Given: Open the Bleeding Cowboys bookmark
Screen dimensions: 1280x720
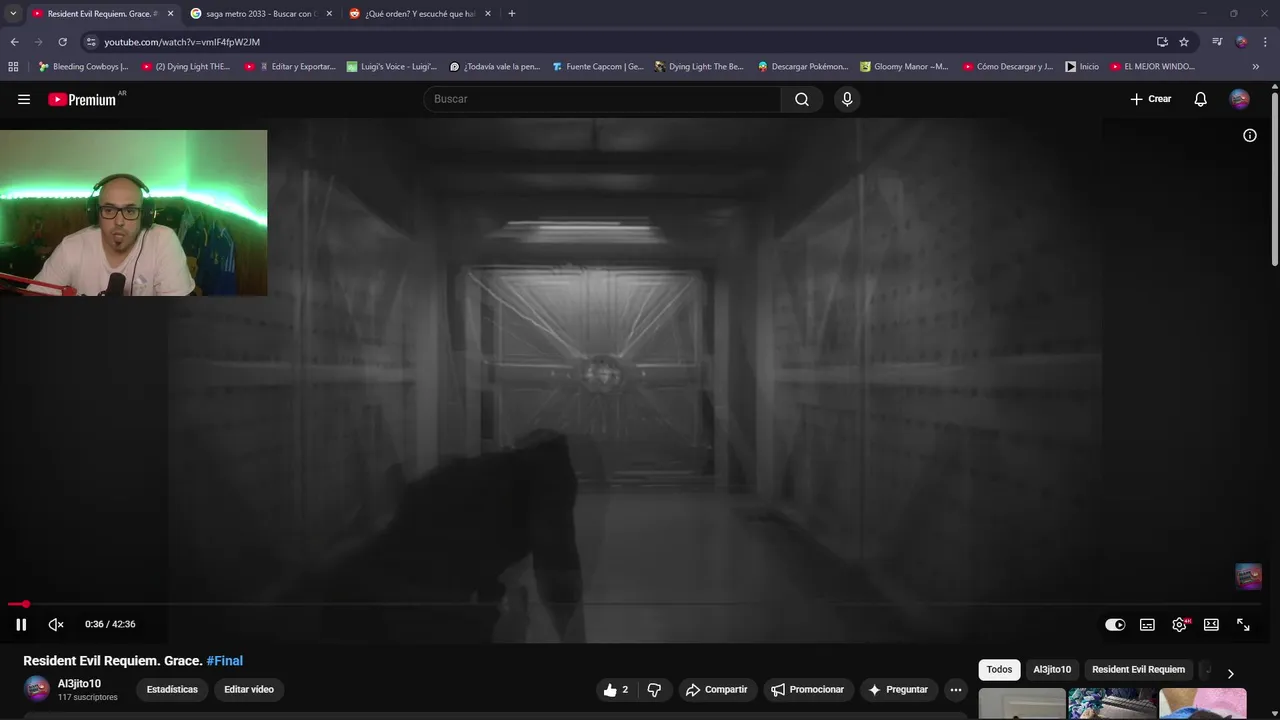Looking at the screenshot, I should point(83,67).
